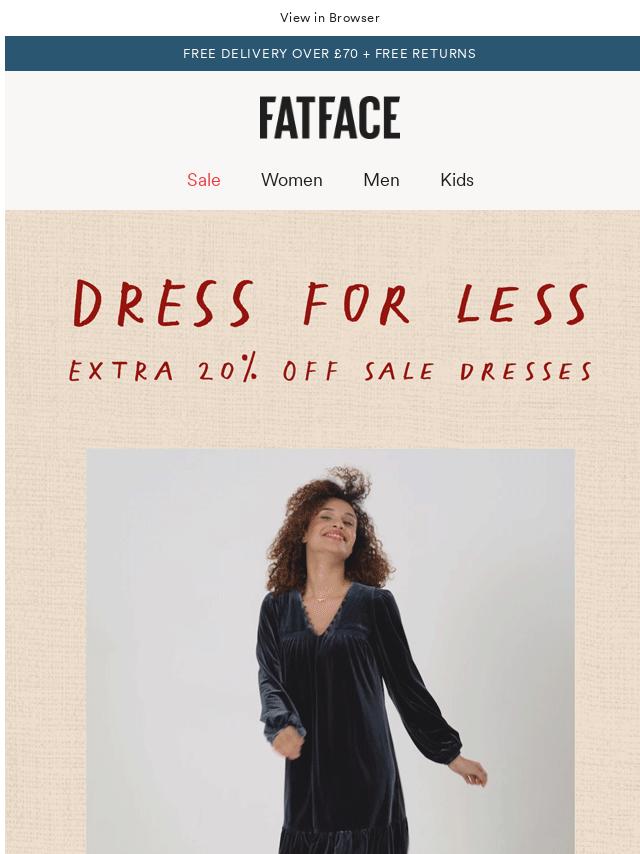Image resolution: width=640 pixels, height=854 pixels.
Task: Open the Kids category
Action: pyautogui.click(x=457, y=180)
